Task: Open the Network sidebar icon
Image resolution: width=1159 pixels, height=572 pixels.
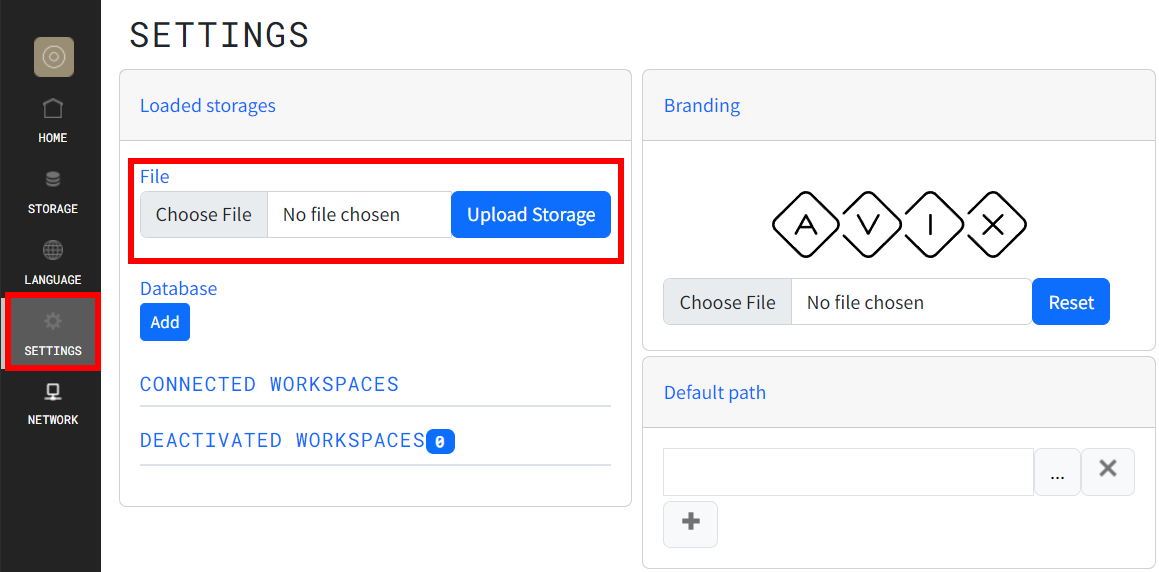Action: point(53,392)
